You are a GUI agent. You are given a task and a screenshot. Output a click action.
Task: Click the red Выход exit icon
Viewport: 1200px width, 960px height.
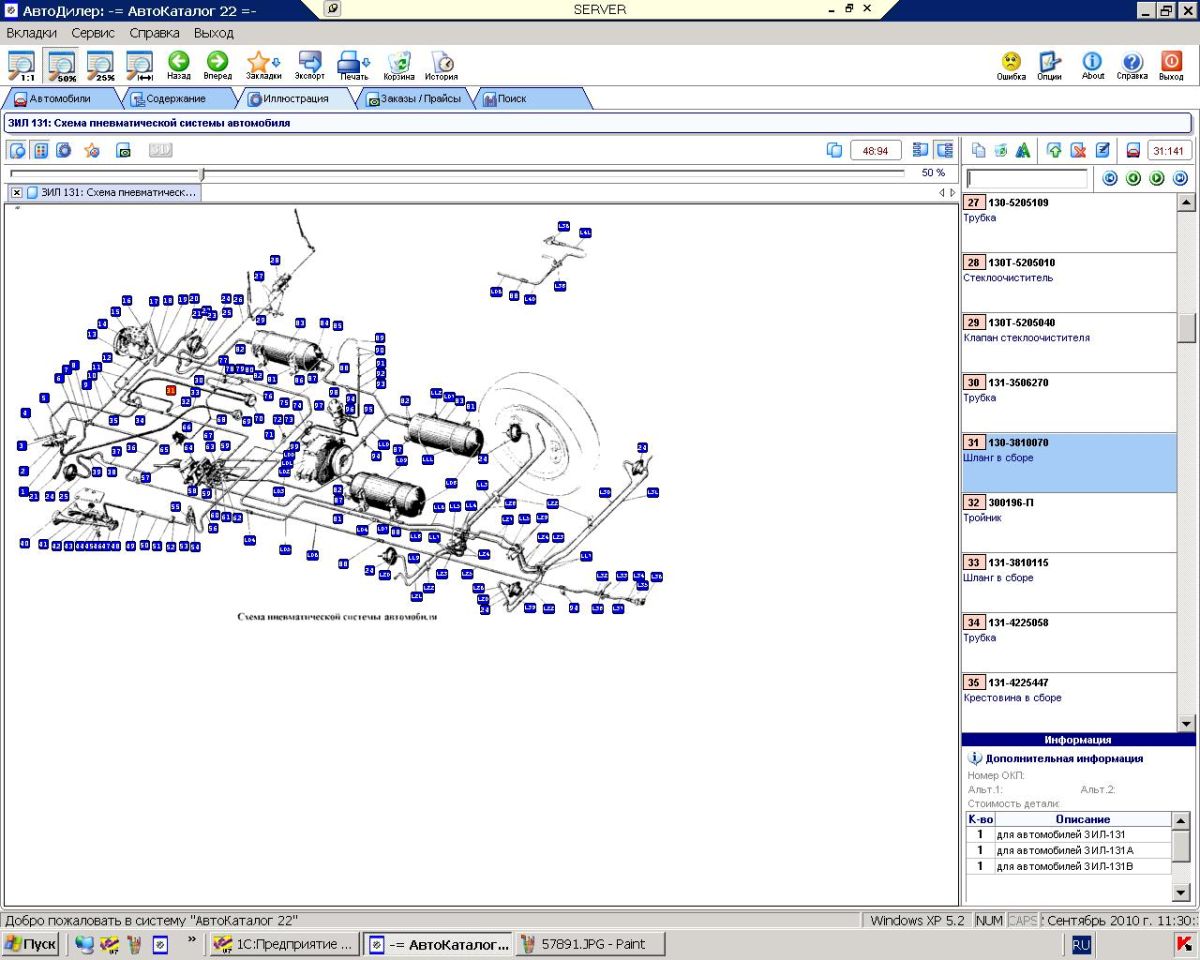click(1171, 66)
